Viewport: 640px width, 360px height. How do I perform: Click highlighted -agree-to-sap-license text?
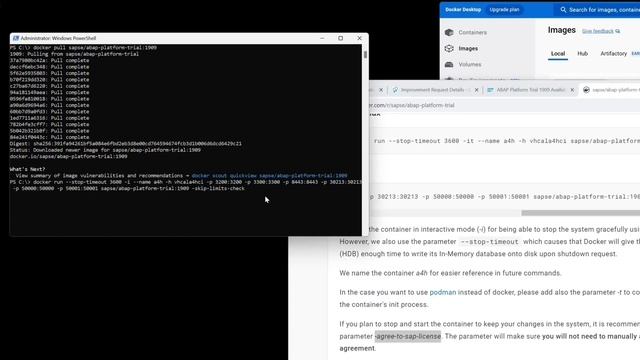pyautogui.click(x=408, y=336)
